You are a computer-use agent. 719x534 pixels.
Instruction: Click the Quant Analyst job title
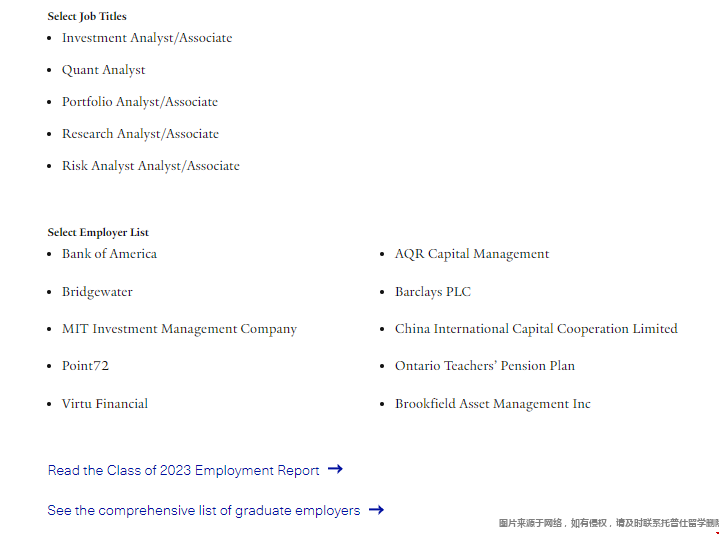[104, 70]
